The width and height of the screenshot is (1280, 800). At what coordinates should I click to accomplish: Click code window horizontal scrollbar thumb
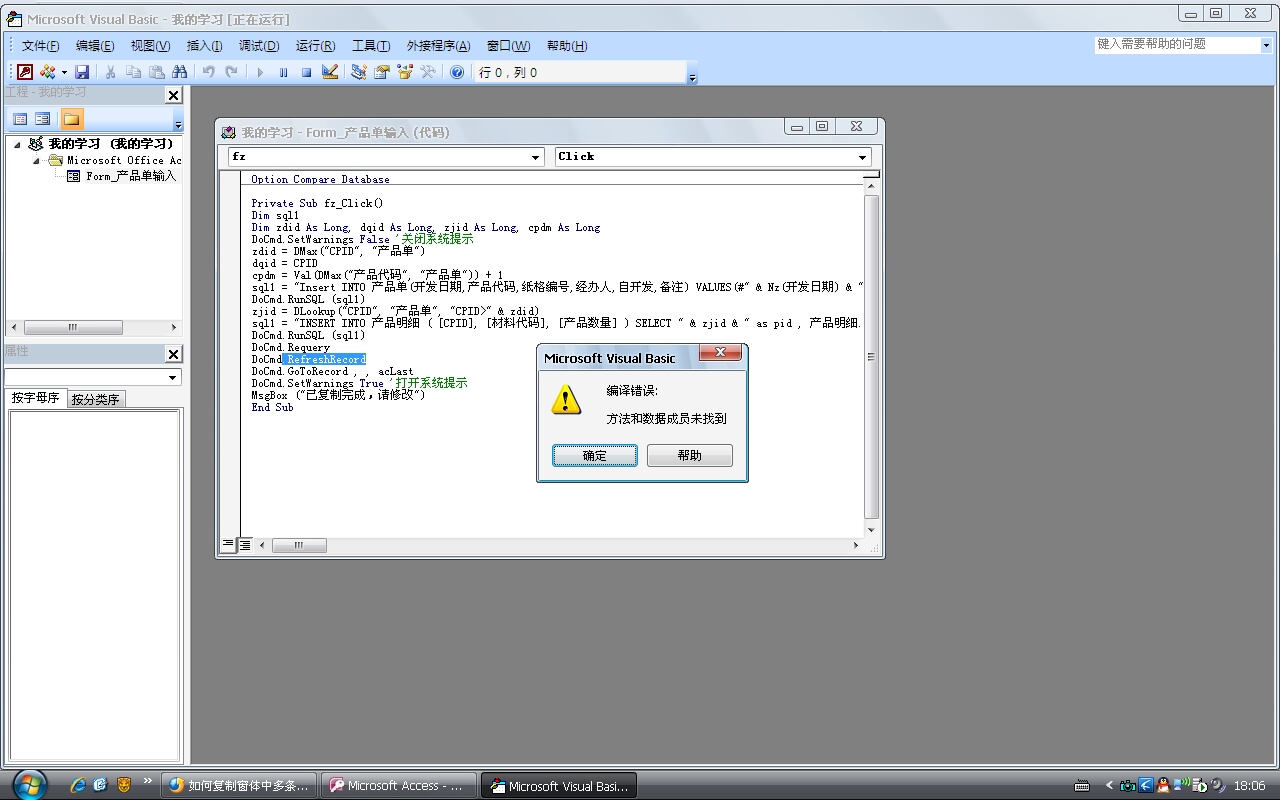[299, 545]
